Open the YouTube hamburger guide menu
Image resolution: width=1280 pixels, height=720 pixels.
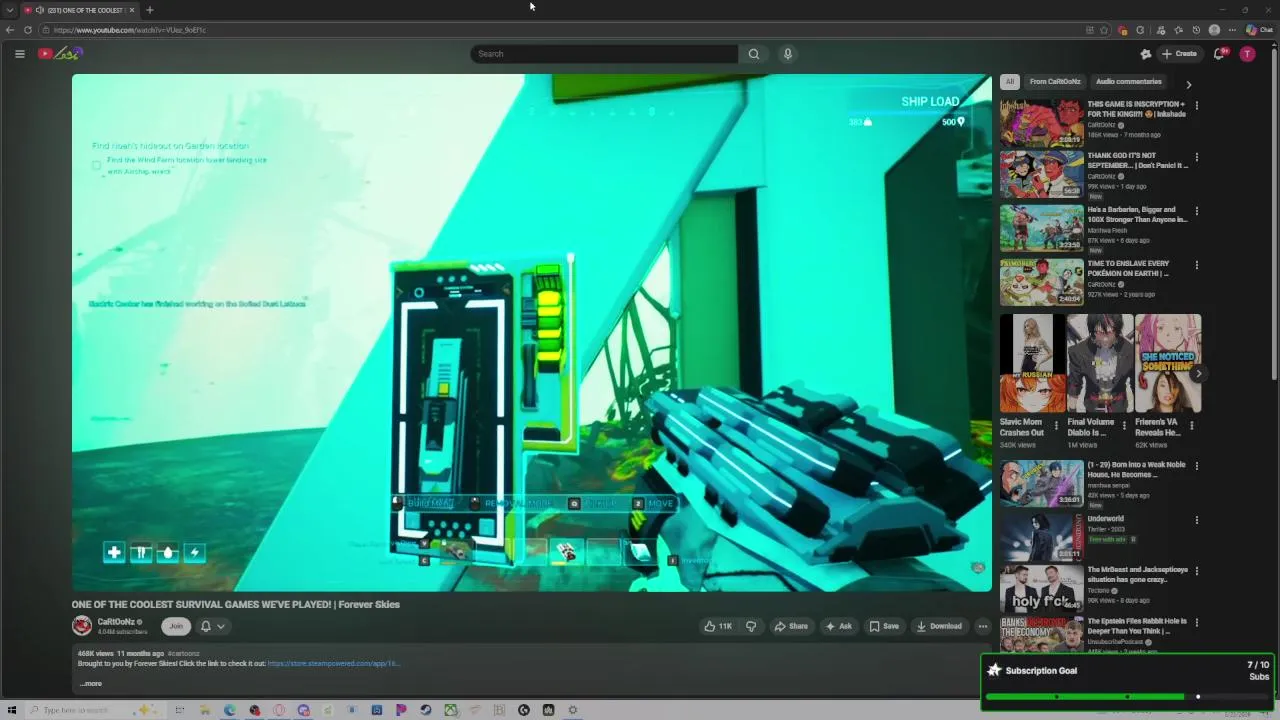[x=19, y=54]
